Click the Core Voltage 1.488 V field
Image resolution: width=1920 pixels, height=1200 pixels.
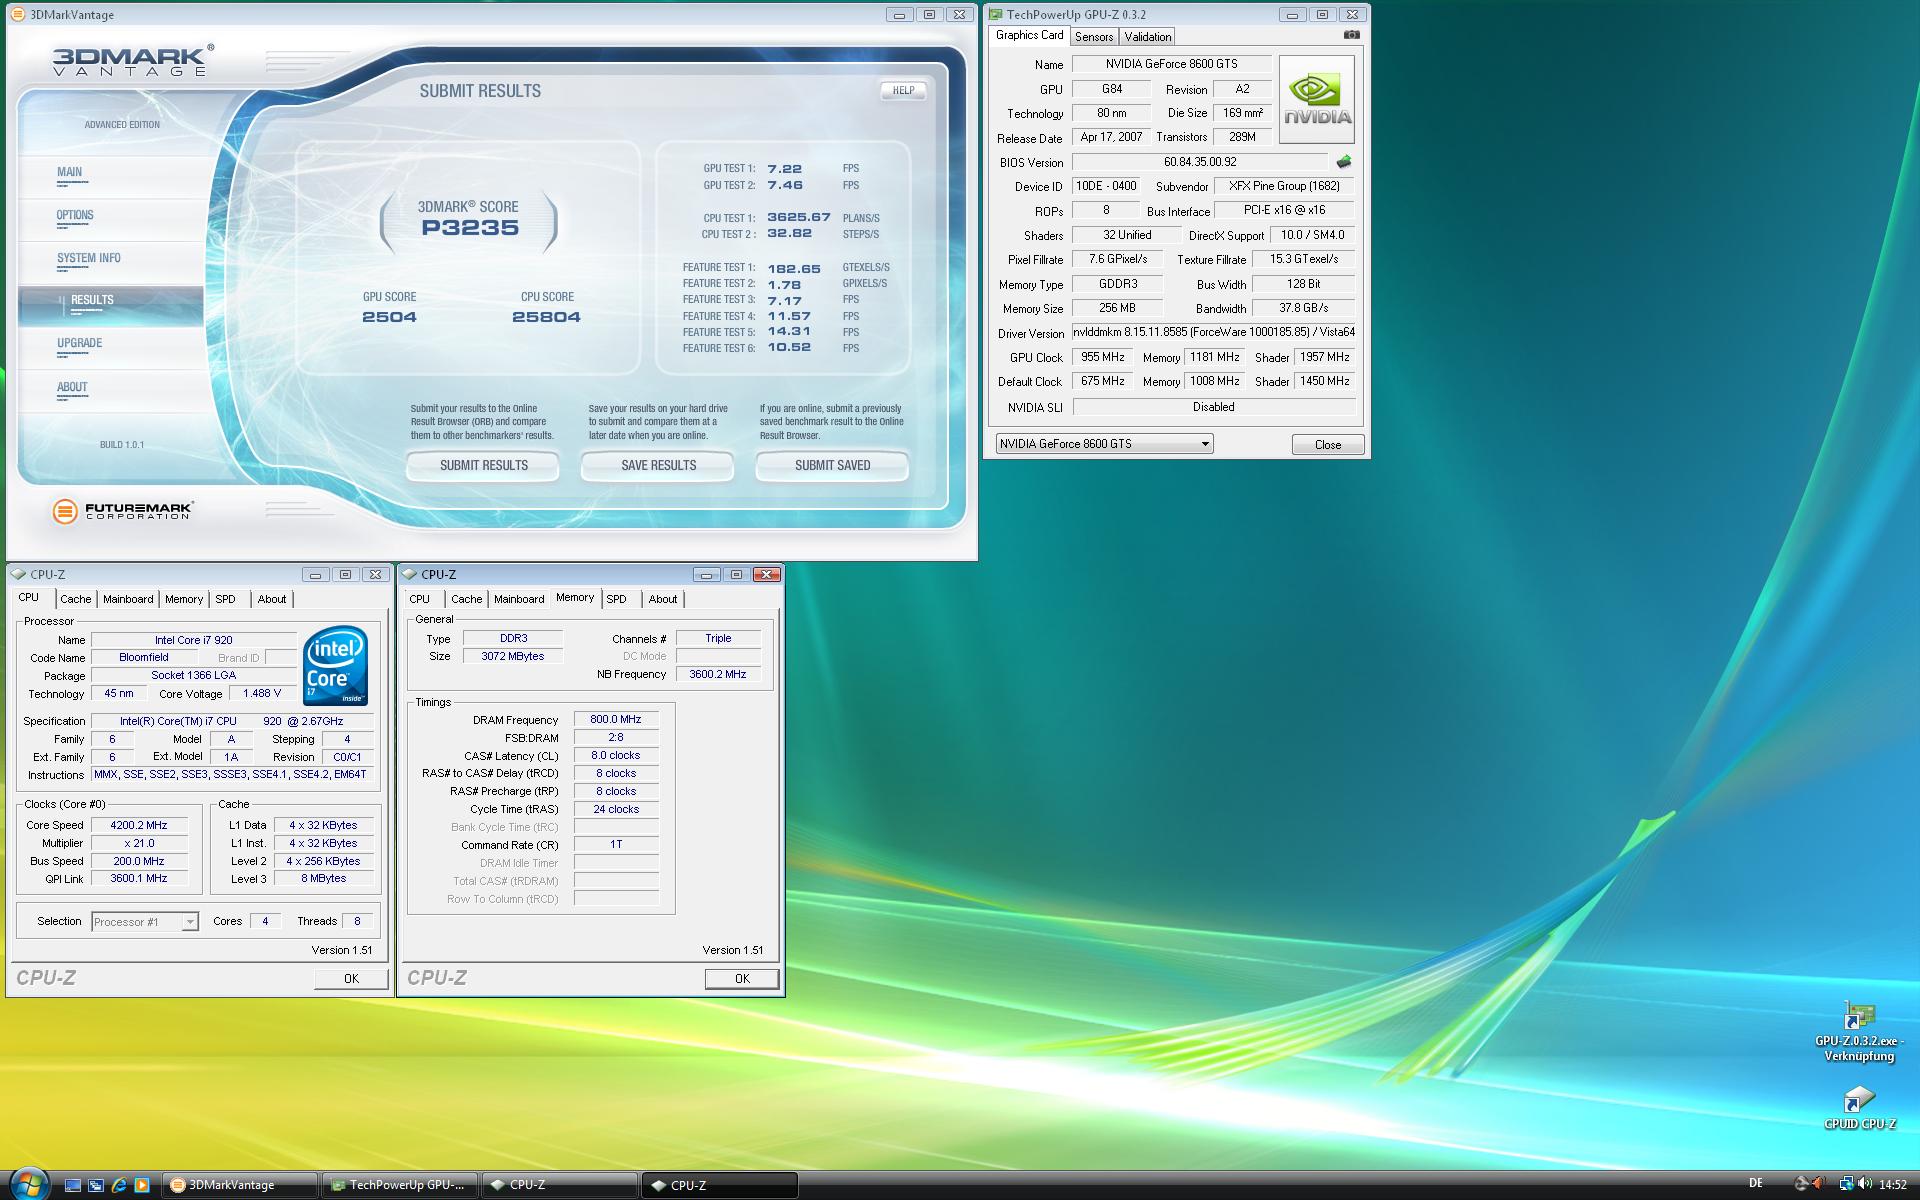(x=262, y=693)
